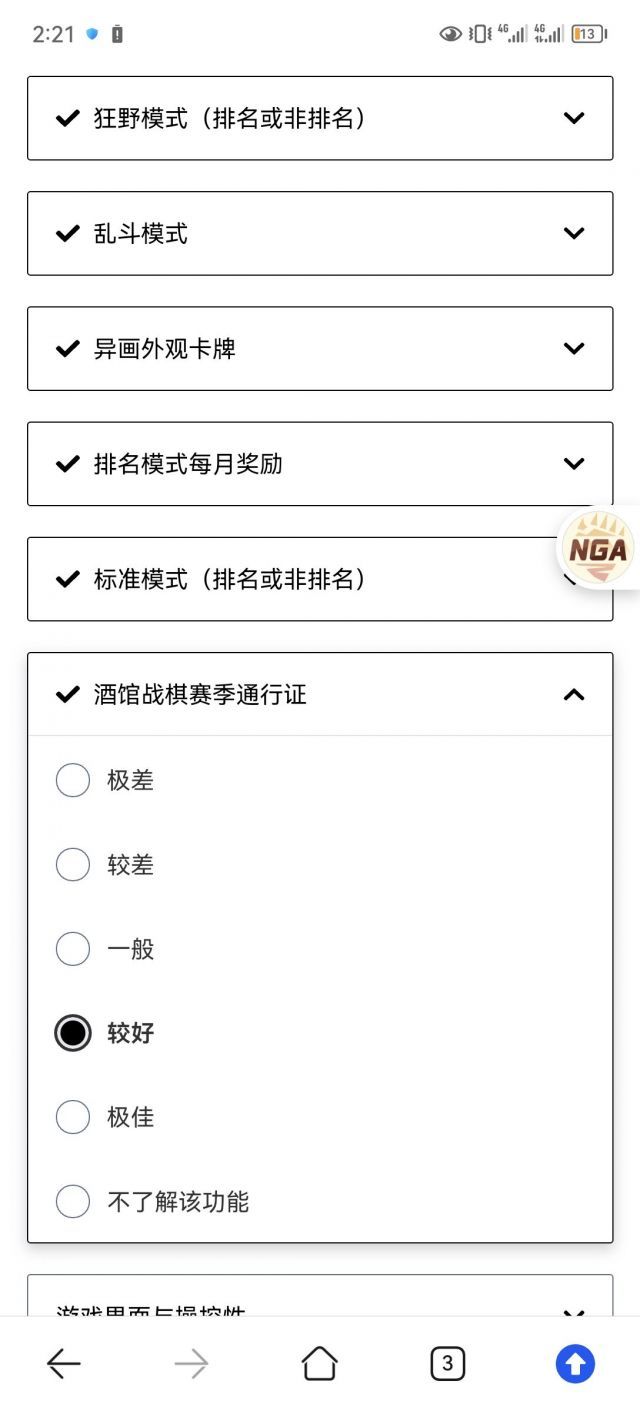Expand the partially visible 游戏界面与操控性 section
The height and width of the screenshot is (1411, 640).
click(320, 1295)
